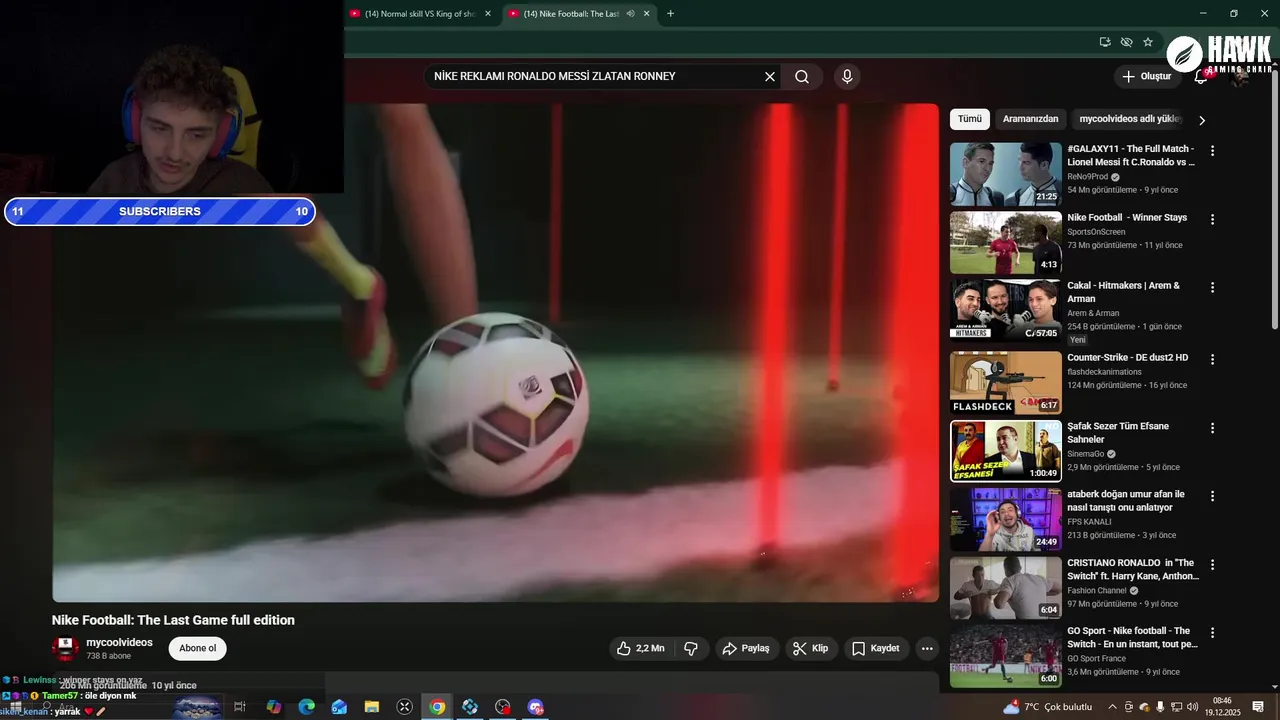
Task: Open Nike Football Winner Stays thumbnail
Action: 1006,243
